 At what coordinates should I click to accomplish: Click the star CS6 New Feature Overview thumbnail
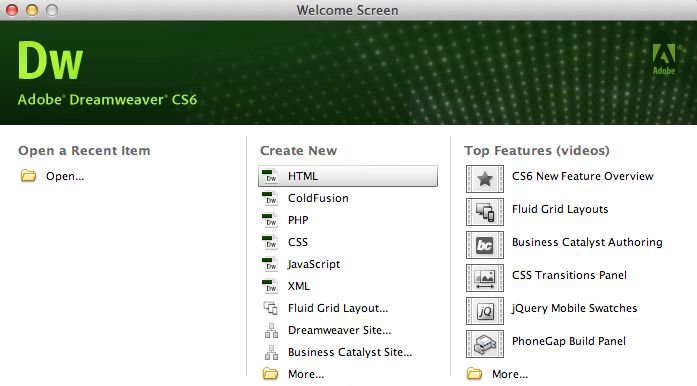click(x=485, y=179)
